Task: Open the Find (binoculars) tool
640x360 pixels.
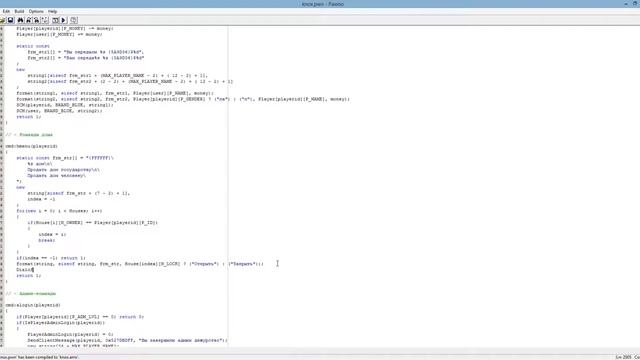Action: click(x=20, y=20)
